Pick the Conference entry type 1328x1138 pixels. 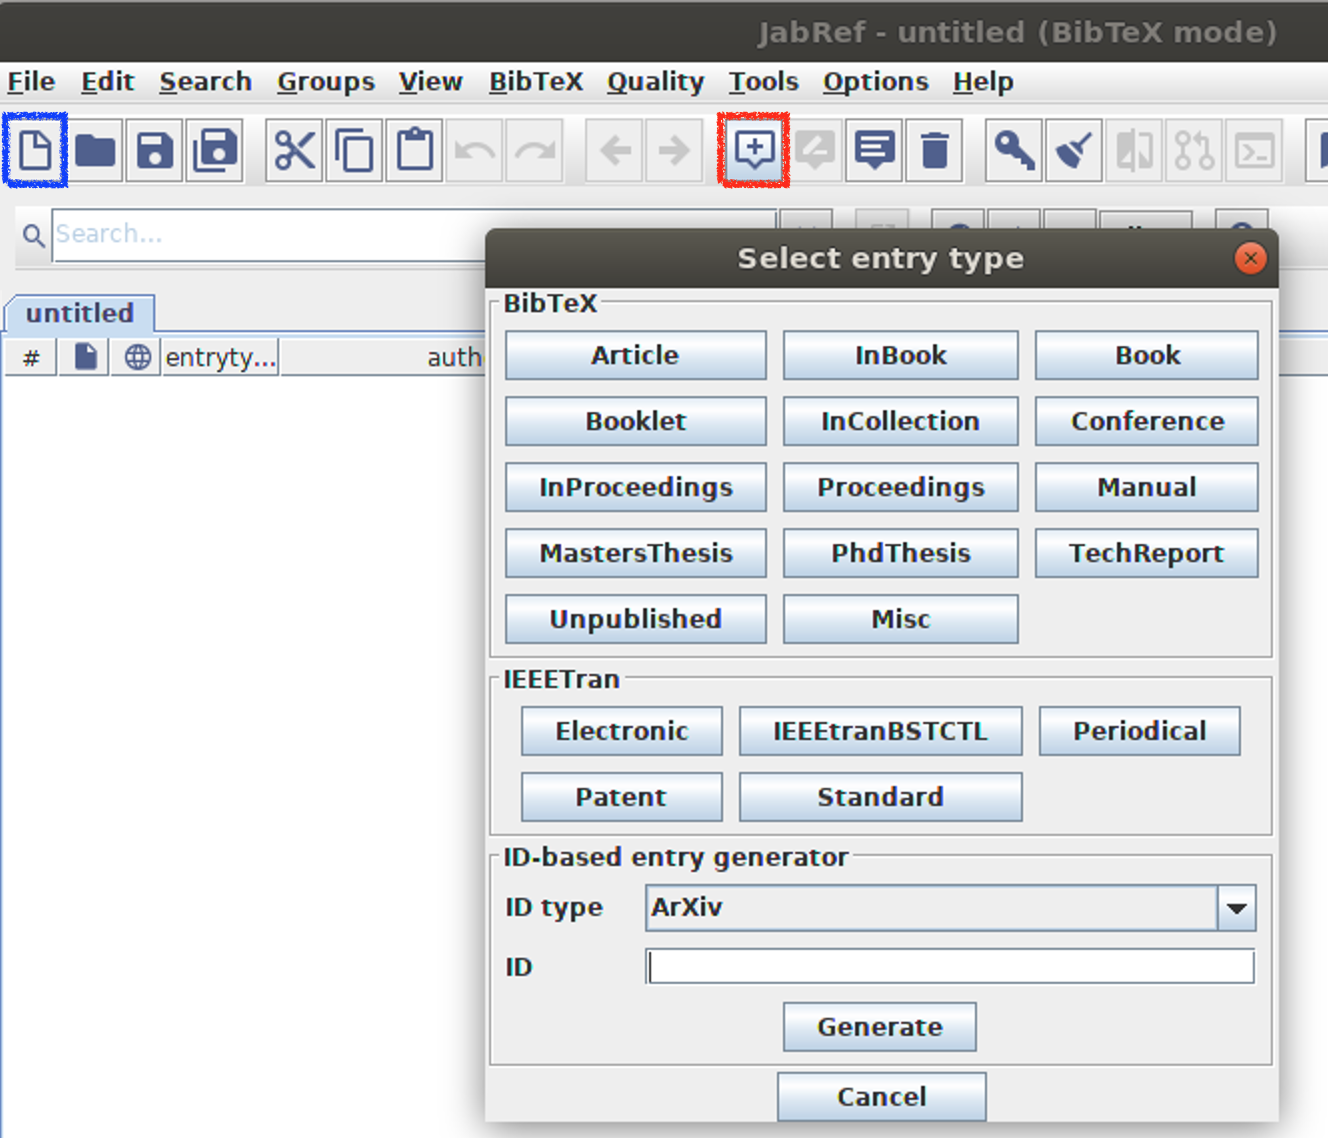coord(1147,421)
